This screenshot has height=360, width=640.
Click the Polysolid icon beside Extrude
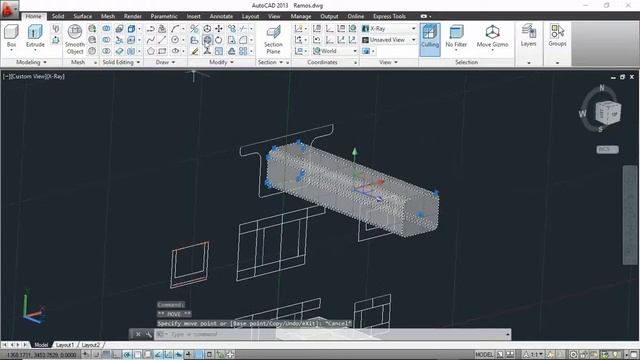[x=56, y=29]
